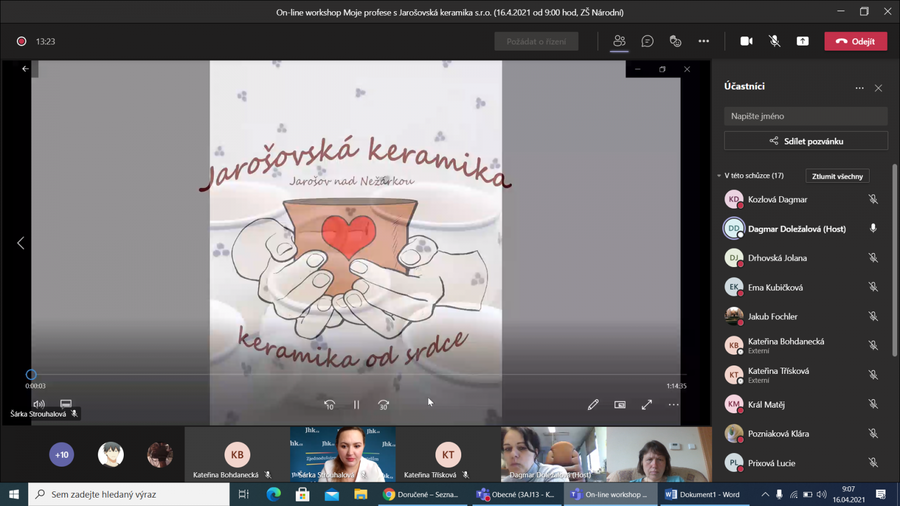The width and height of the screenshot is (900, 506).
Task: Expand the video to full screen
Action: tap(647, 405)
